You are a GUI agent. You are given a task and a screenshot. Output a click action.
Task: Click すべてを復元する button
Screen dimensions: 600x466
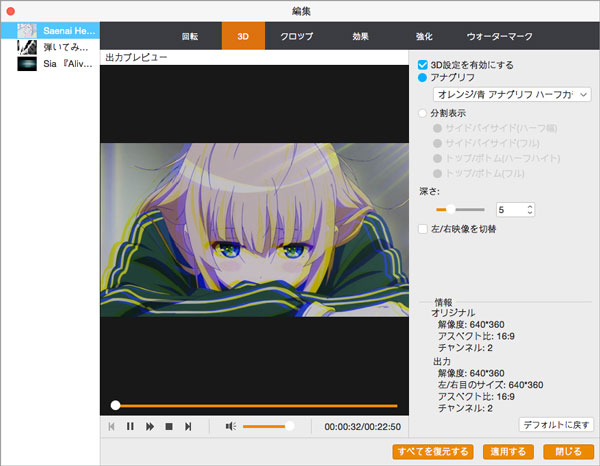[433, 451]
